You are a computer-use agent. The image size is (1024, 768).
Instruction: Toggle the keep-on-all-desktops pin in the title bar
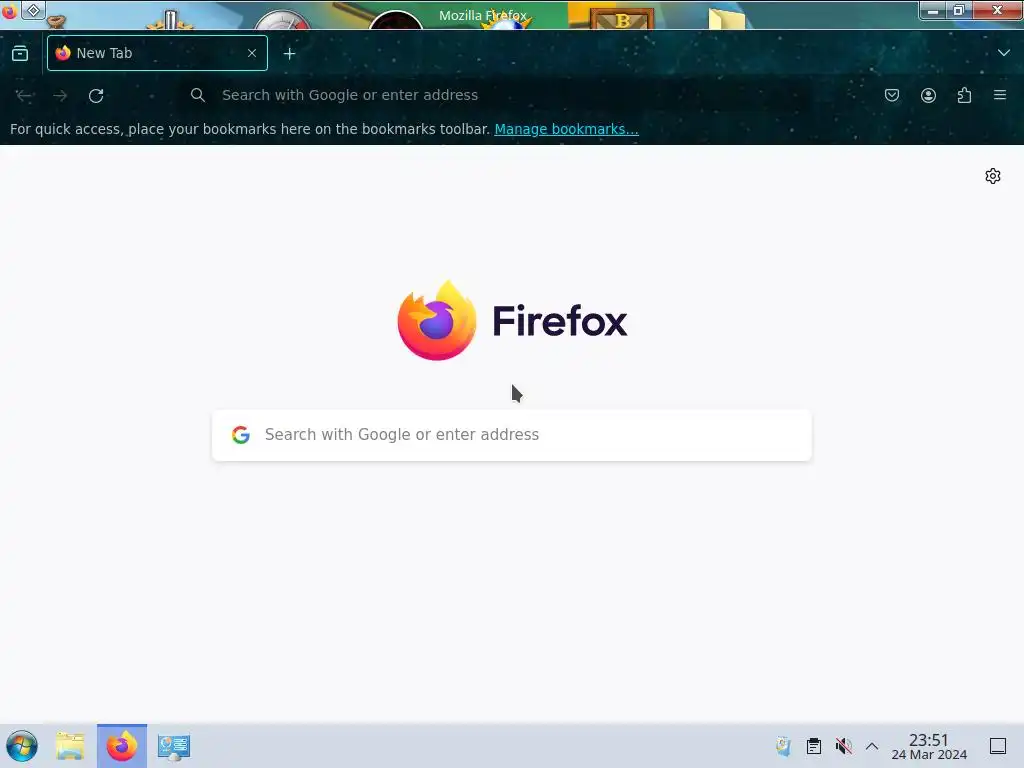(x=33, y=10)
